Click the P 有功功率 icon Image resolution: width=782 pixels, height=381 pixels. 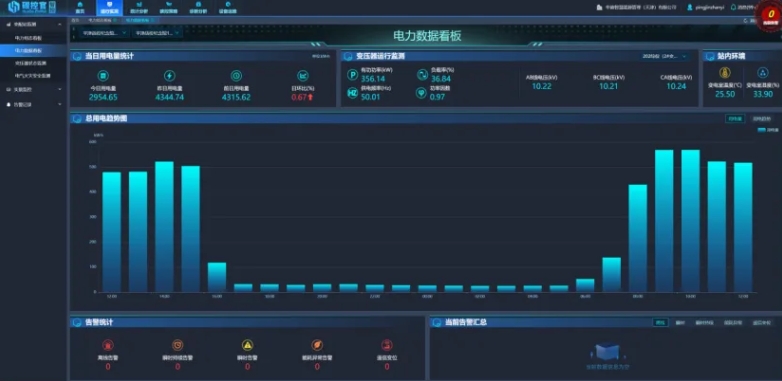pos(353,75)
